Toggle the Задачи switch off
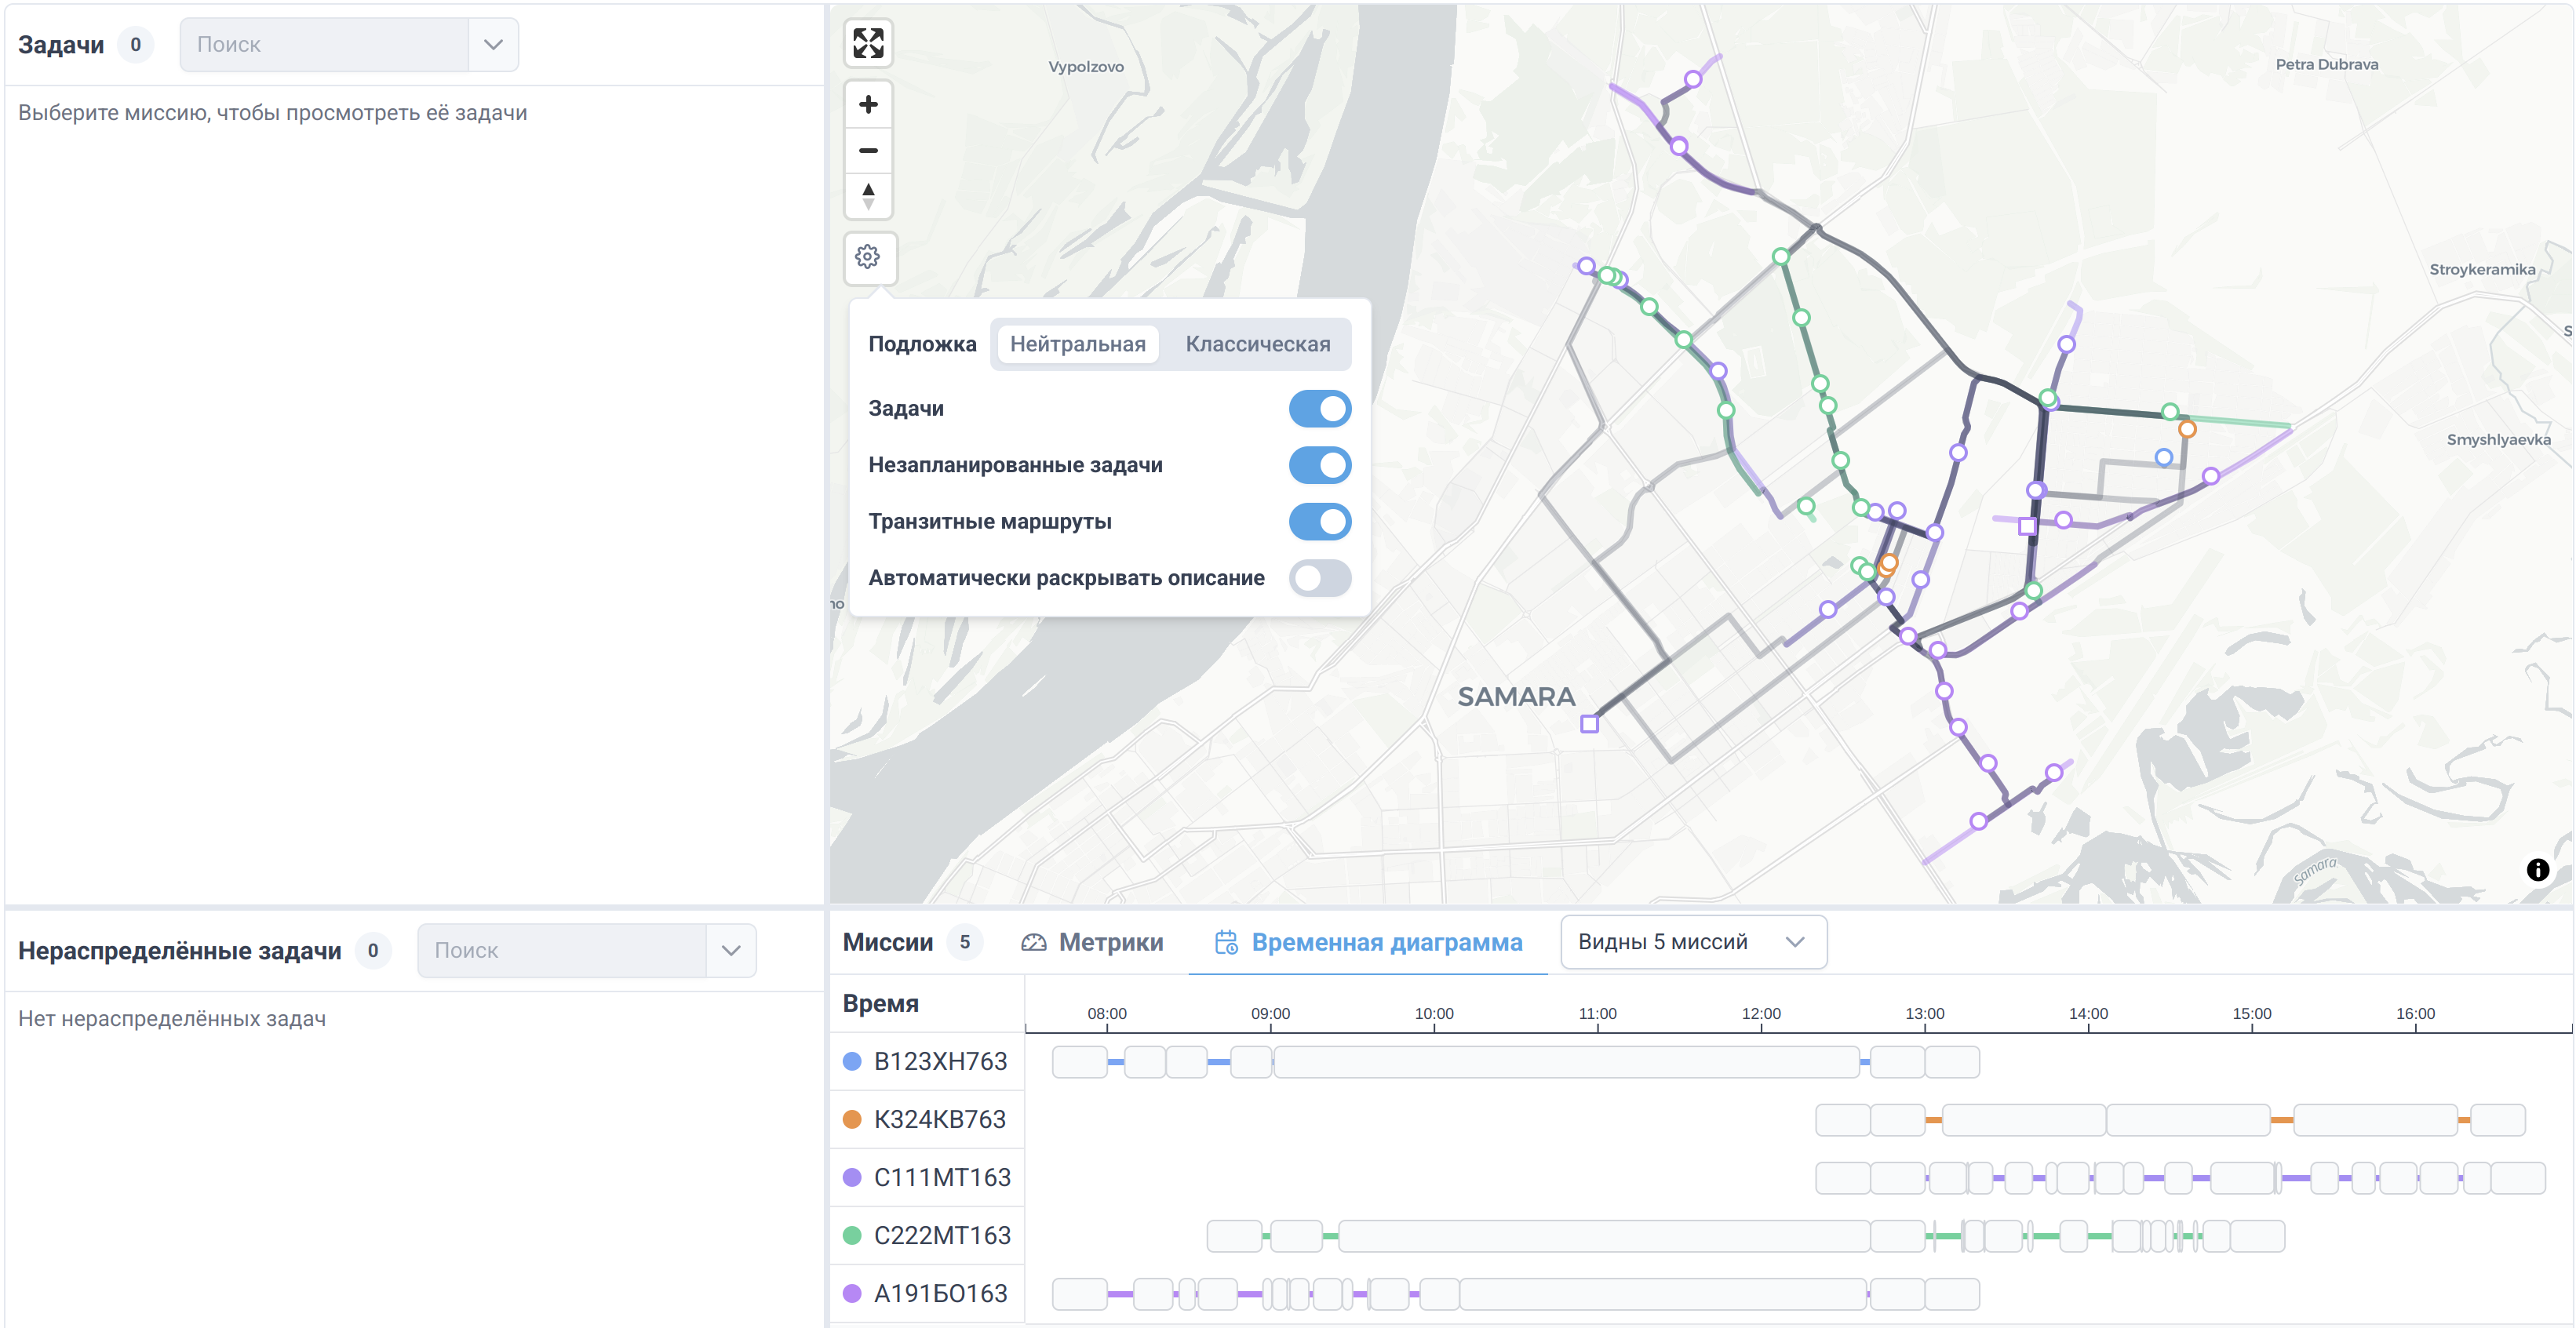This screenshot has width=2576, height=1328. click(x=1320, y=408)
